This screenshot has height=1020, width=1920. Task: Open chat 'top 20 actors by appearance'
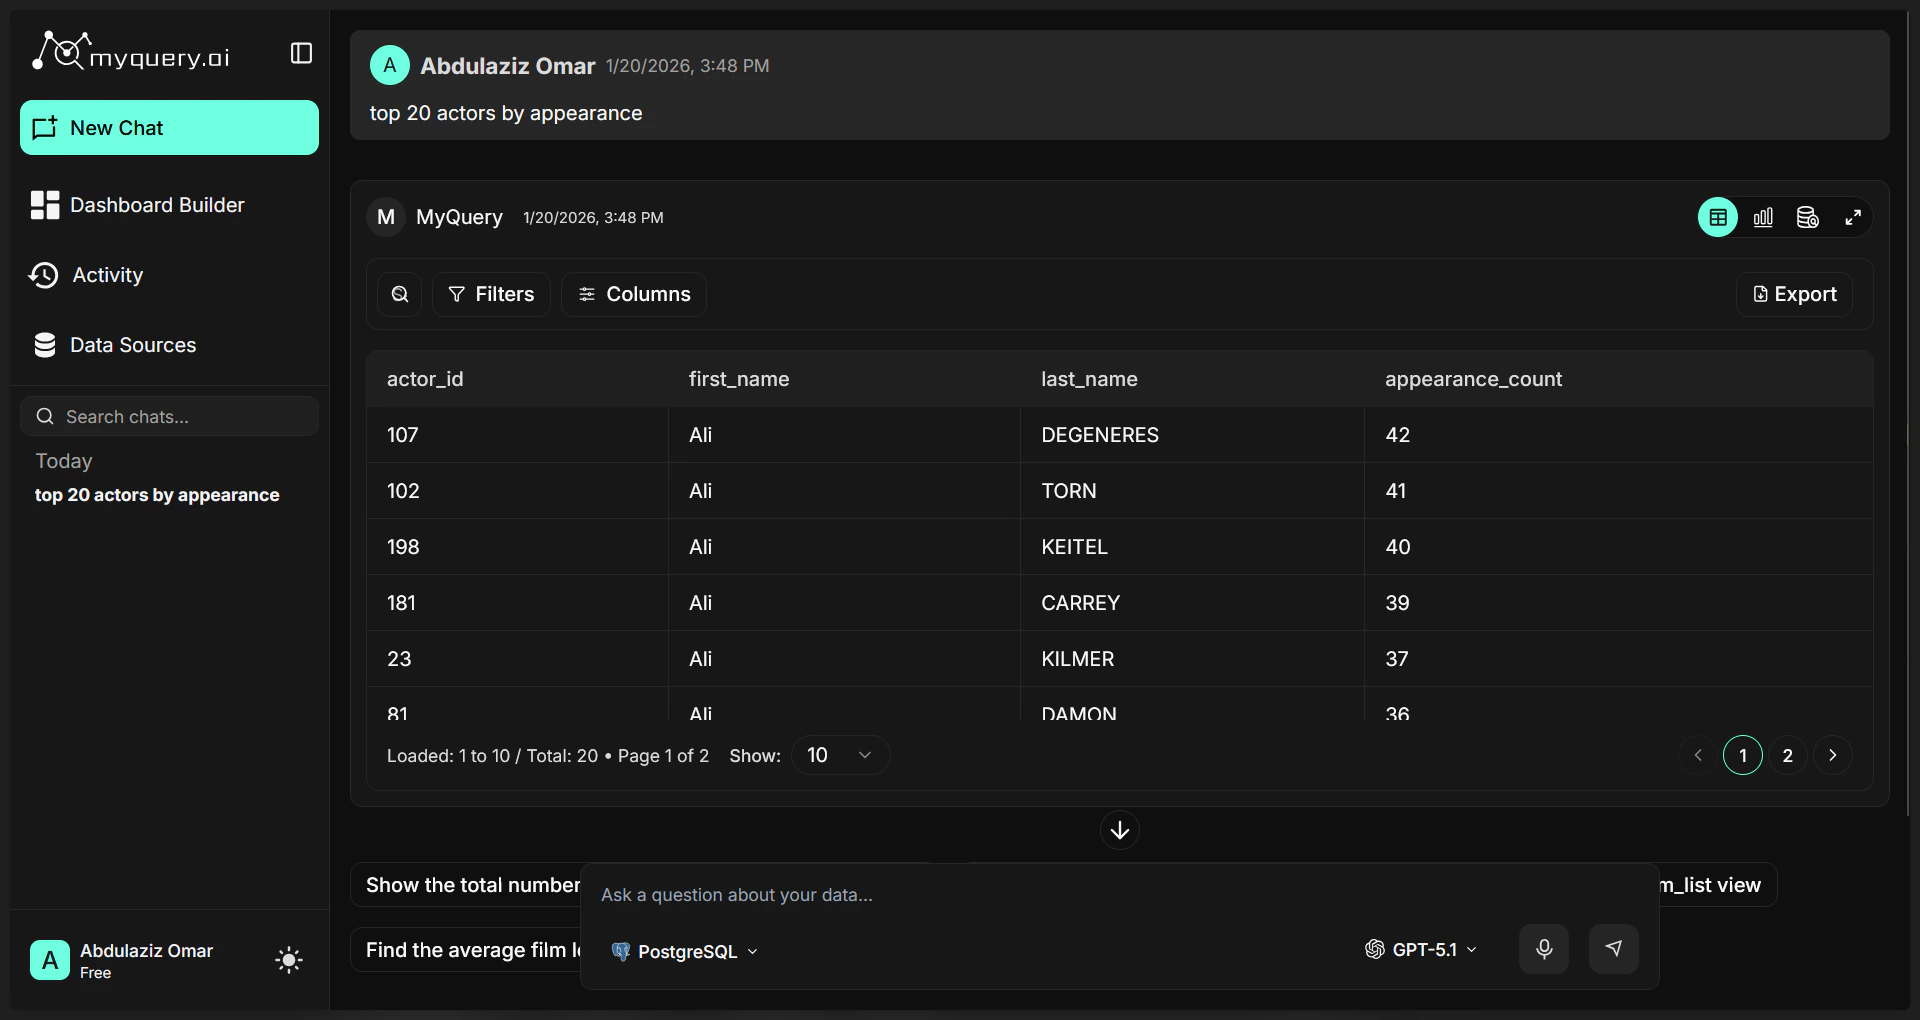point(157,495)
